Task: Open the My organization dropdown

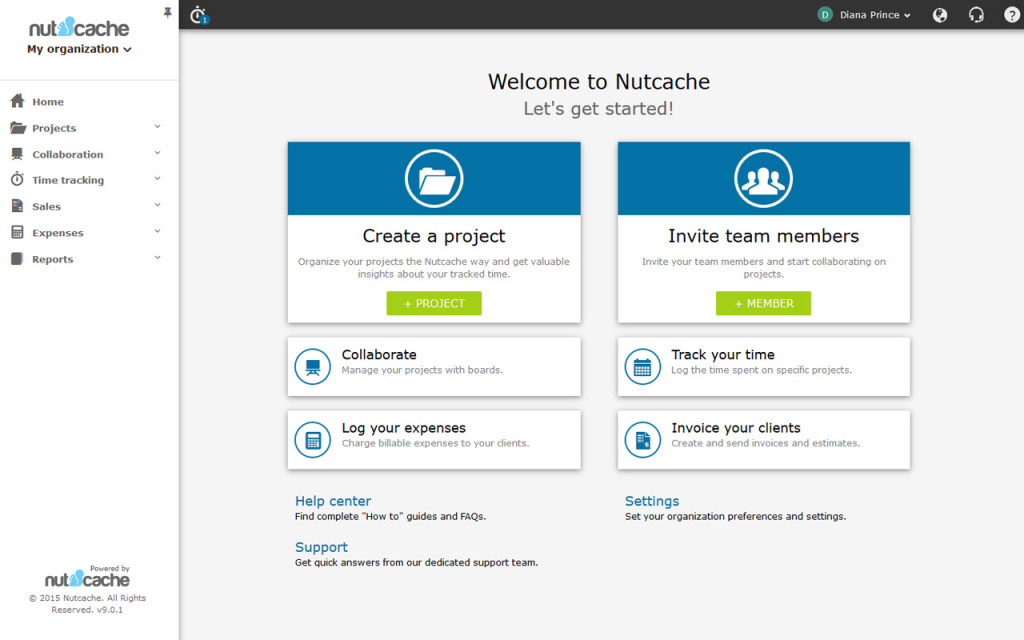Action: [x=79, y=49]
